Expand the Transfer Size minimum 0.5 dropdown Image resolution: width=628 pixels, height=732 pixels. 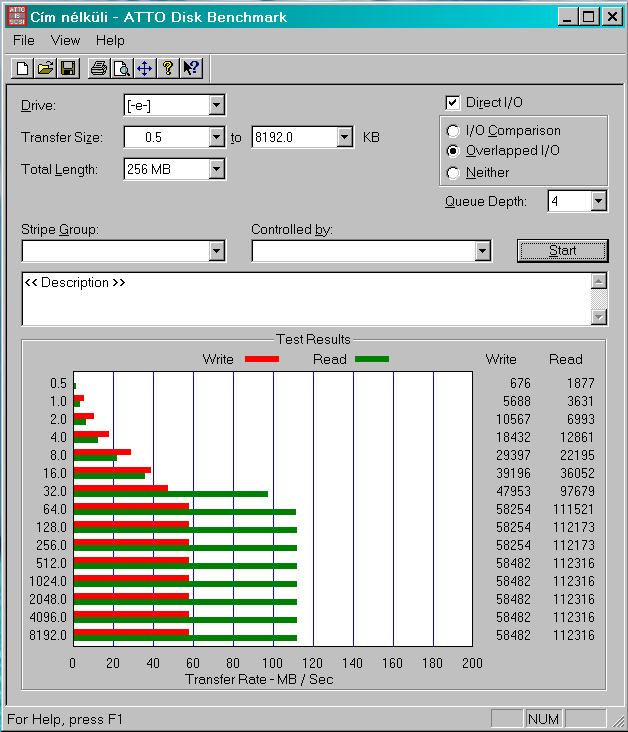click(x=216, y=137)
